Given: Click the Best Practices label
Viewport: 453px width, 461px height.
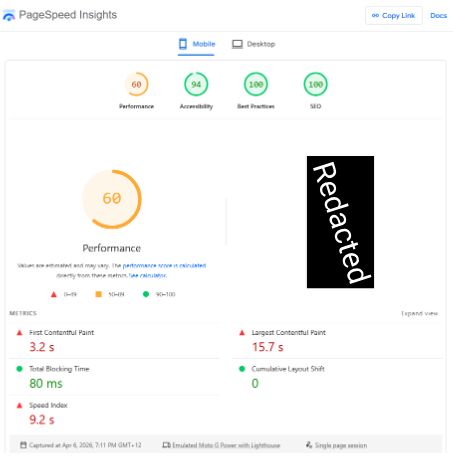Looking at the screenshot, I should pyautogui.click(x=256, y=106).
